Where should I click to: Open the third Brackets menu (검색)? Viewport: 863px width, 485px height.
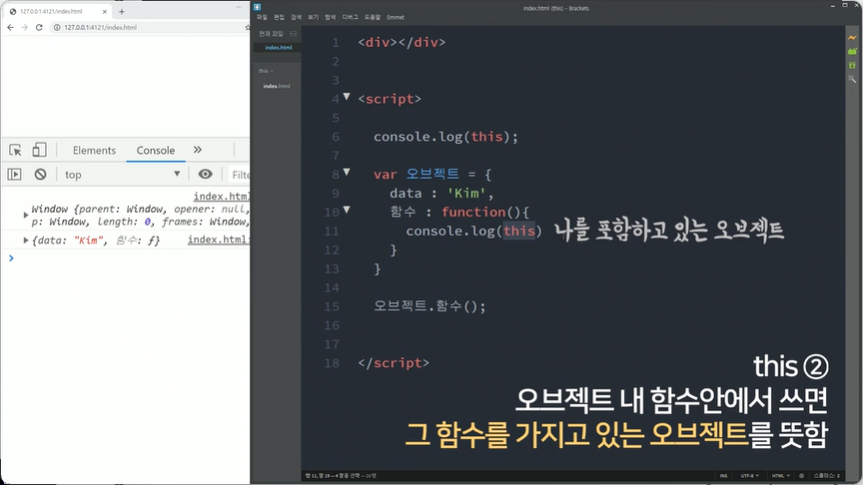296,18
